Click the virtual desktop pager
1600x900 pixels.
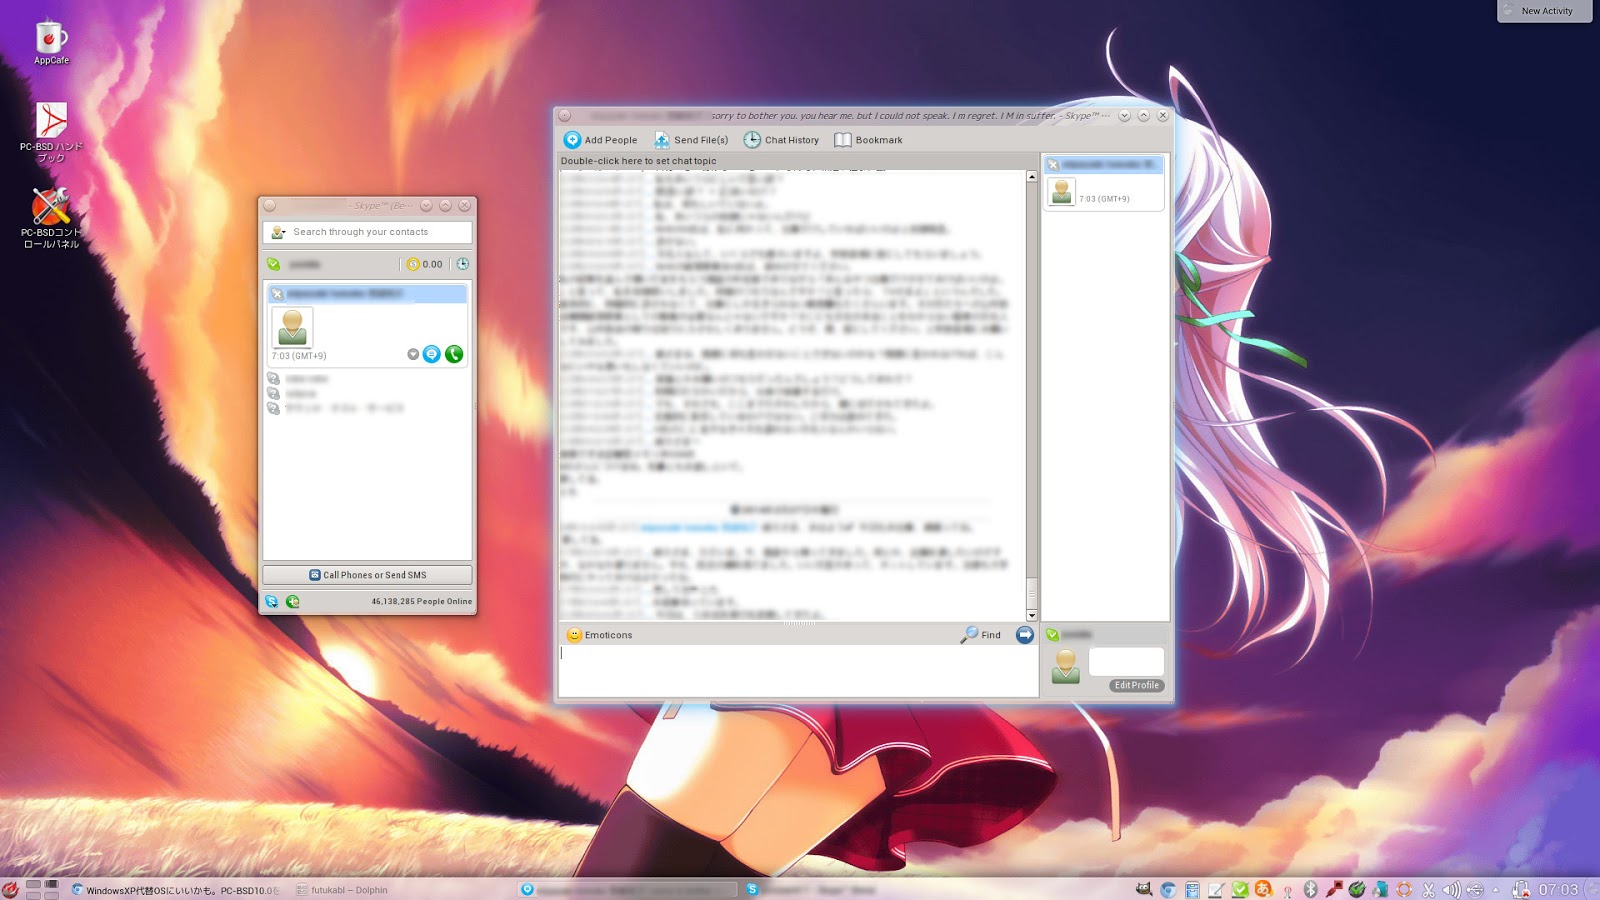tap(42, 889)
